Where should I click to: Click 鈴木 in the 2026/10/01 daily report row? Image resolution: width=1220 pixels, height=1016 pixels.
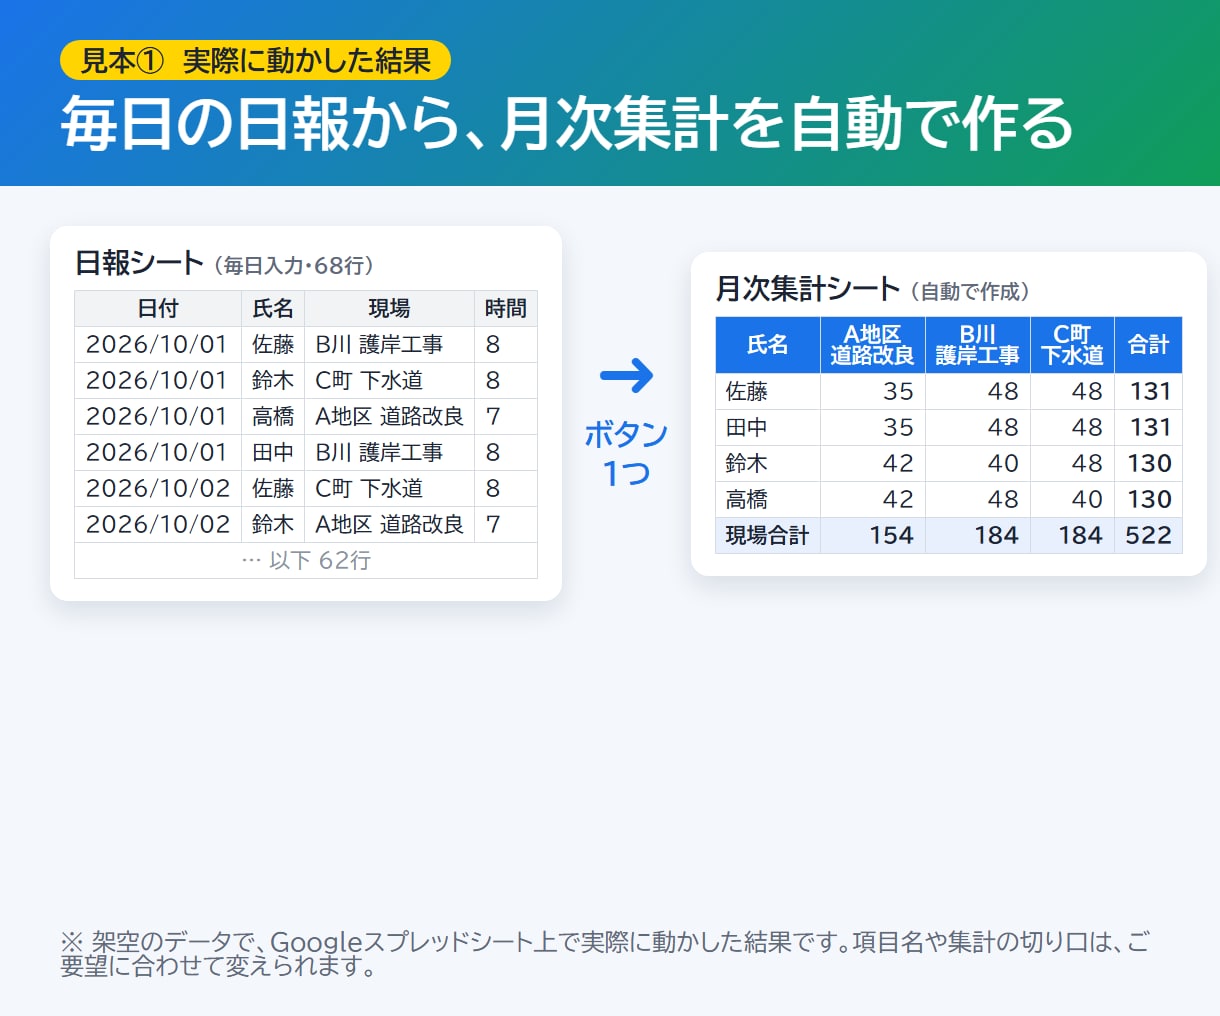[273, 381]
